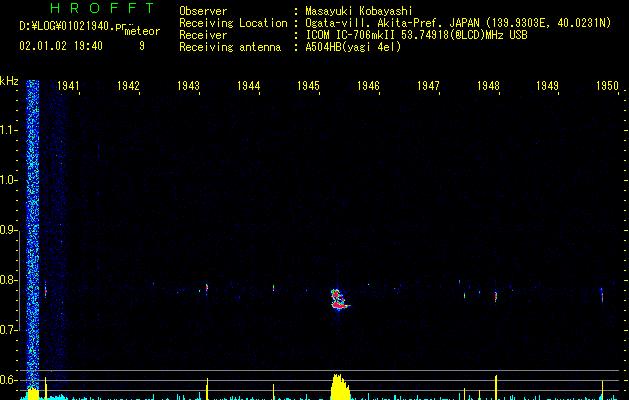Viewport: 629px width, 400px height.
Task: Click the 0.8 frequency axis label
Action: tap(9, 280)
